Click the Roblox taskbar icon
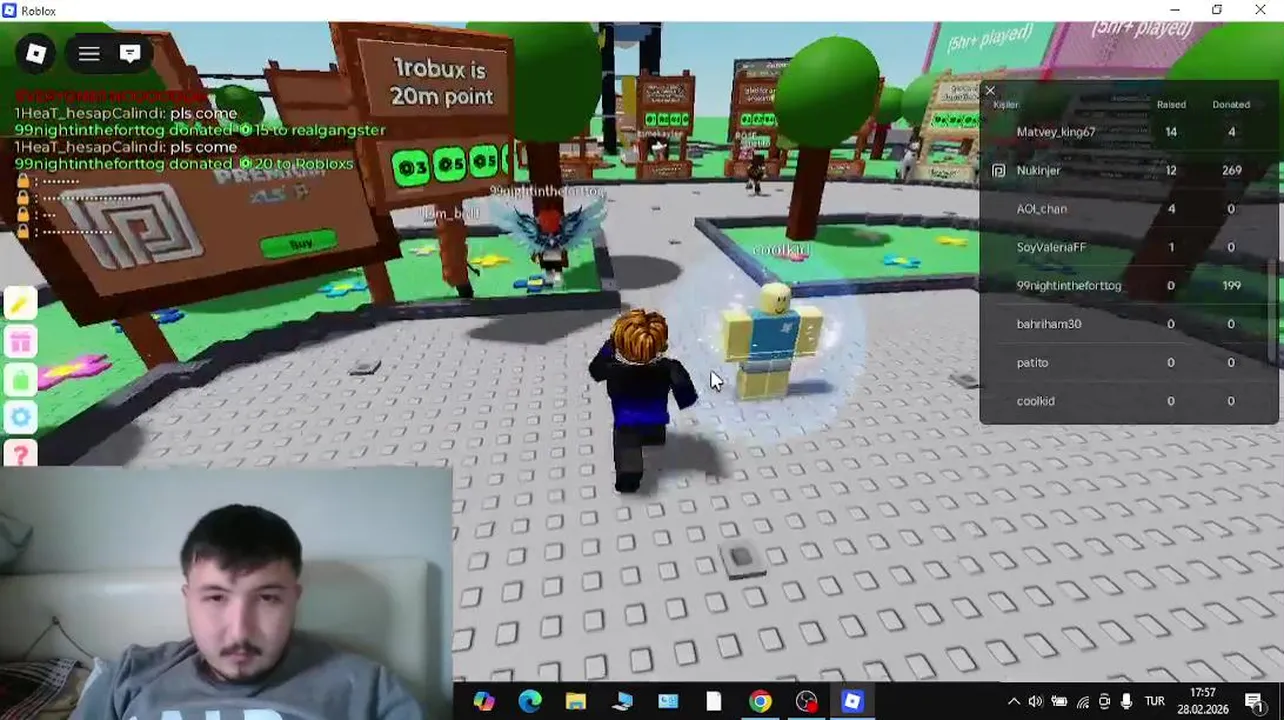The image size is (1284, 720). [x=852, y=702]
